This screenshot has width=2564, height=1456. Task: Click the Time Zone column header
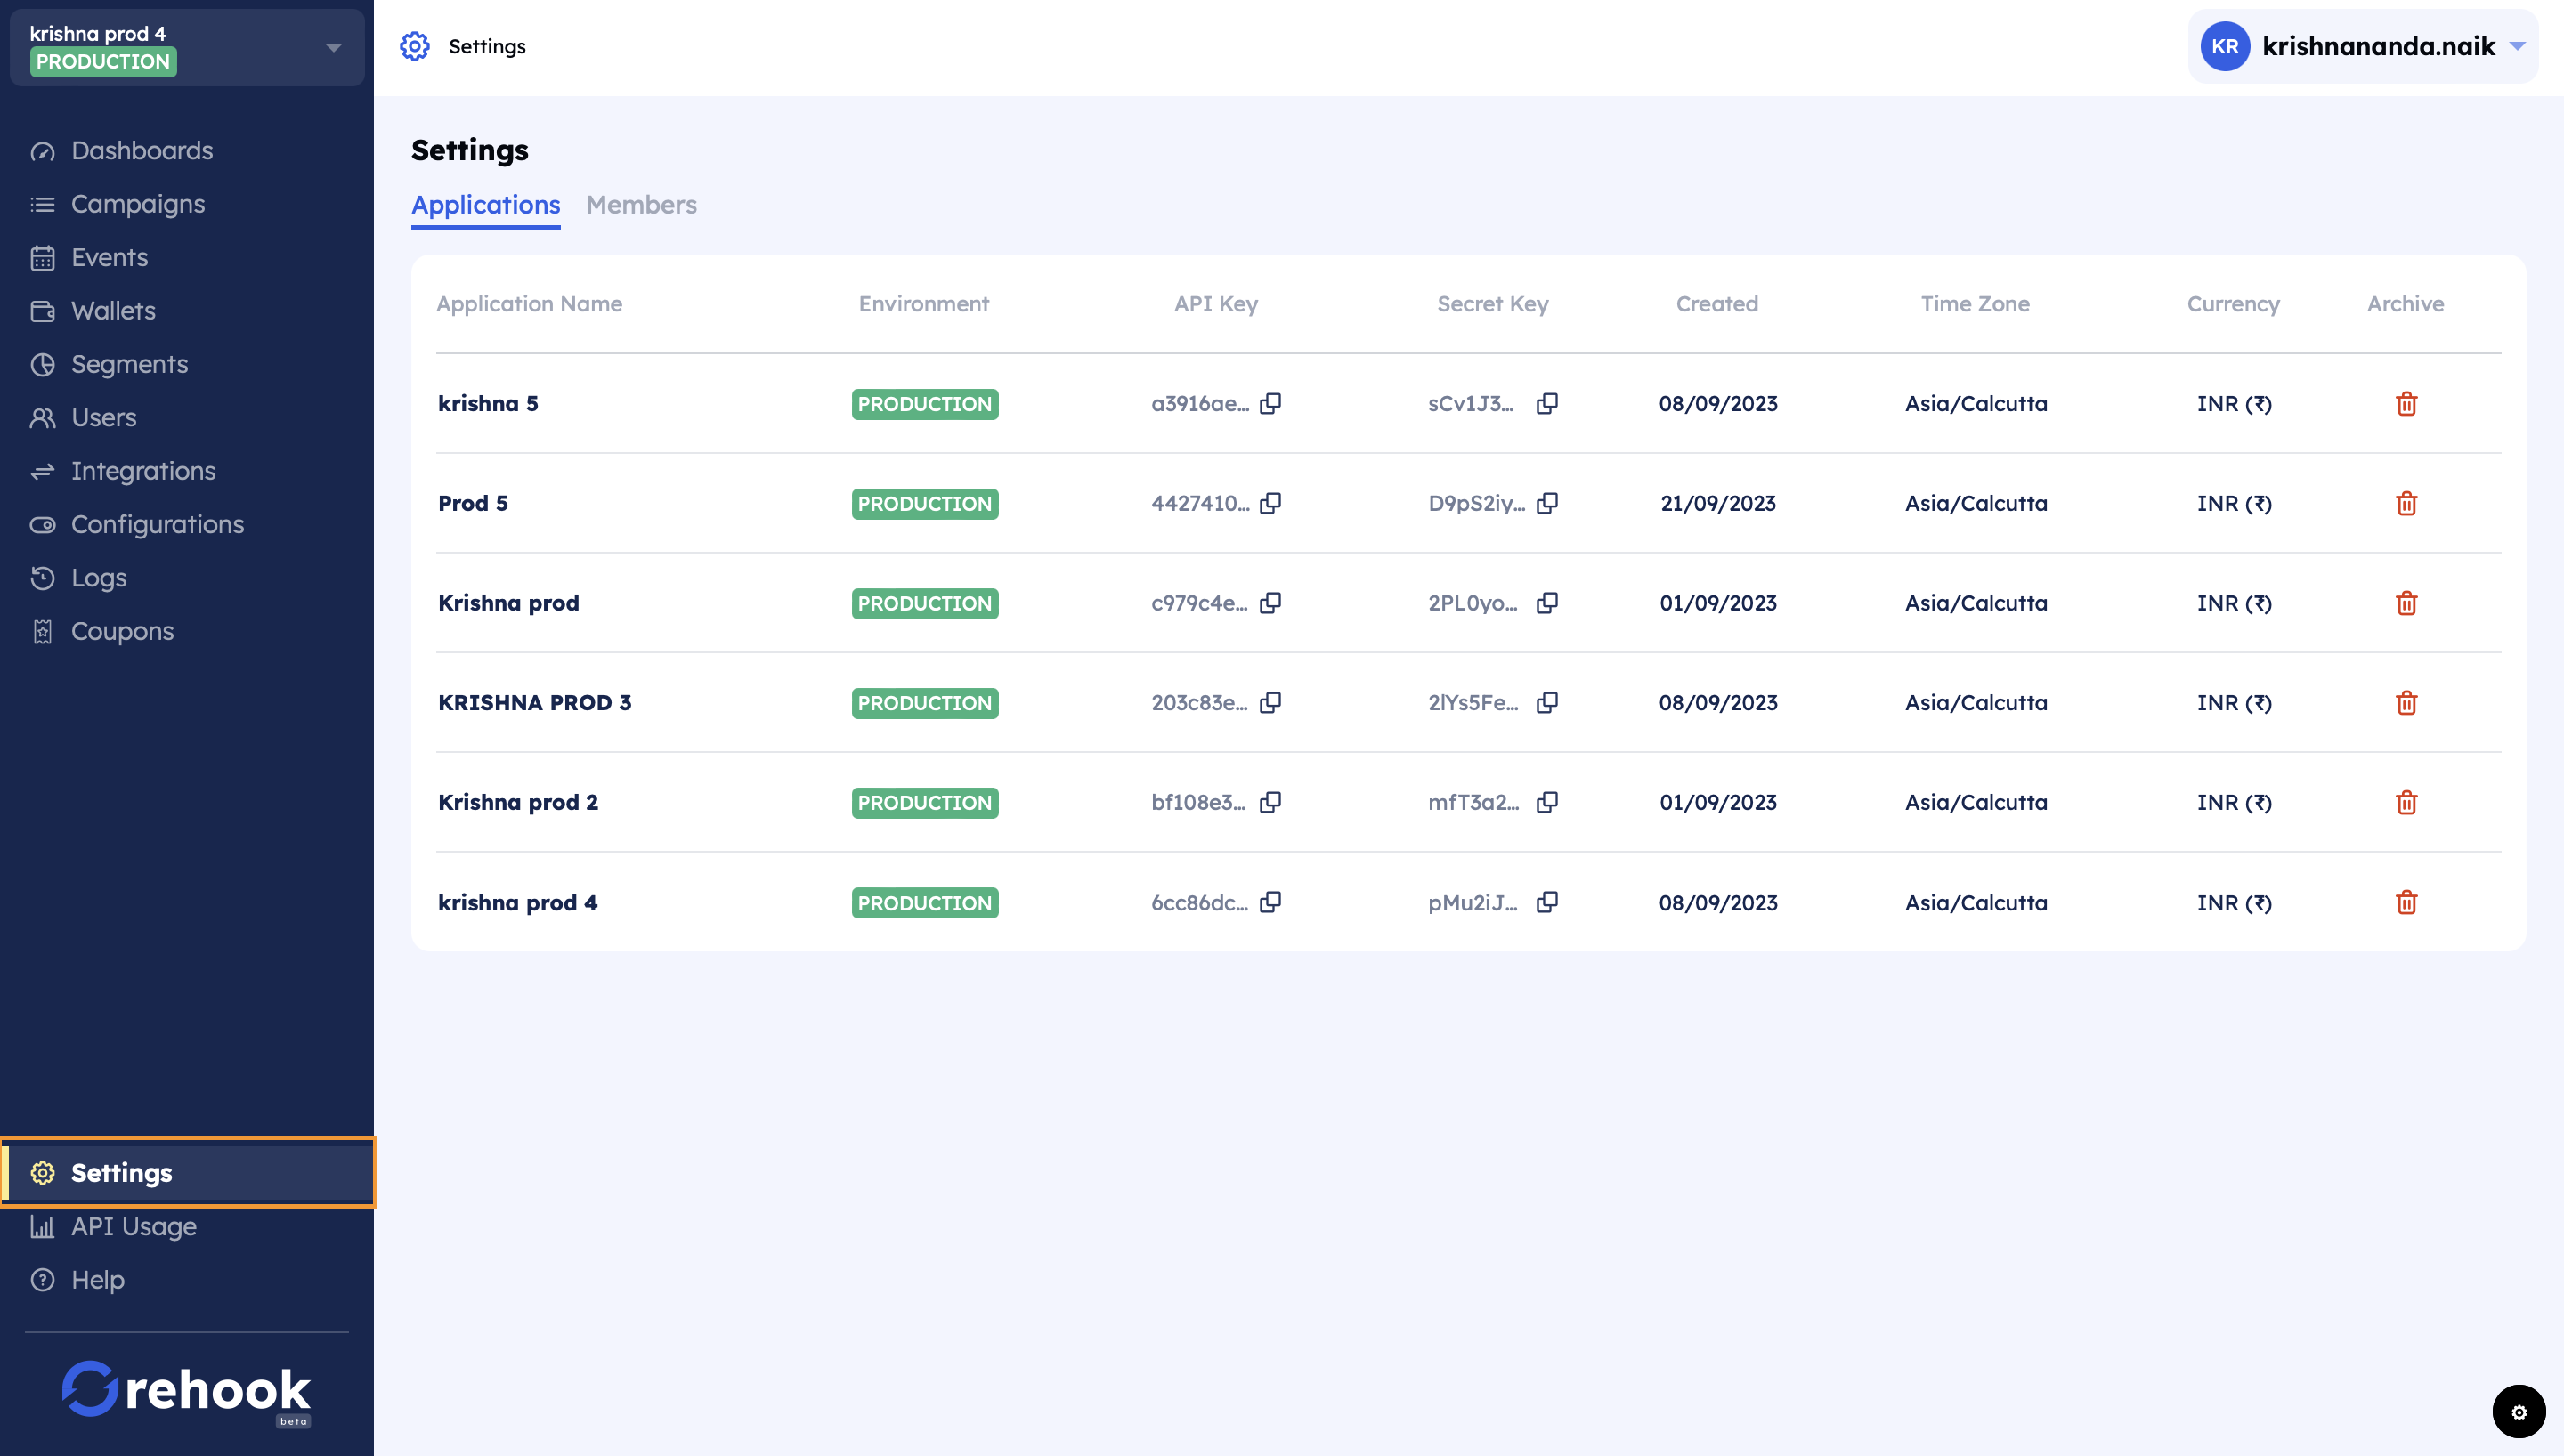1975,304
